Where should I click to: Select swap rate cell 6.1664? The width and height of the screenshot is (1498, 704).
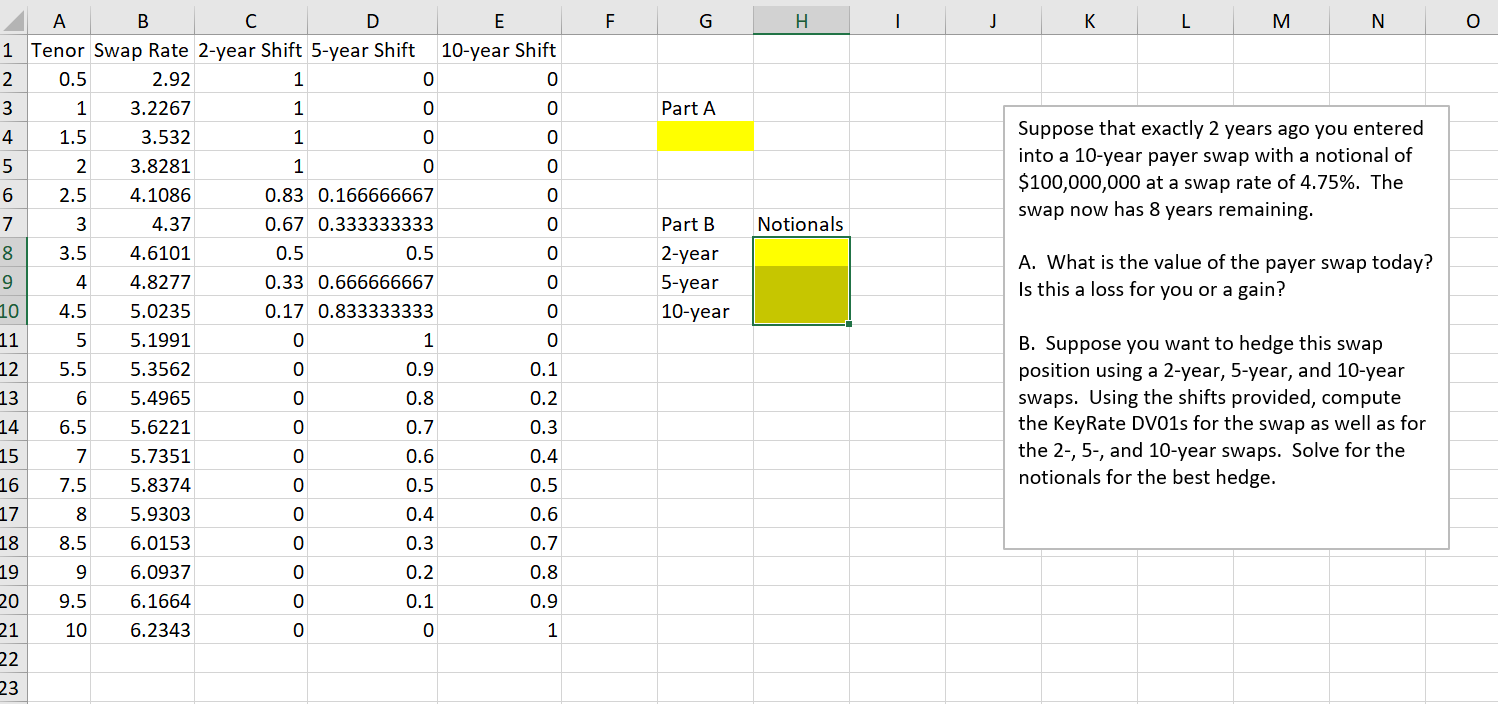click(143, 601)
